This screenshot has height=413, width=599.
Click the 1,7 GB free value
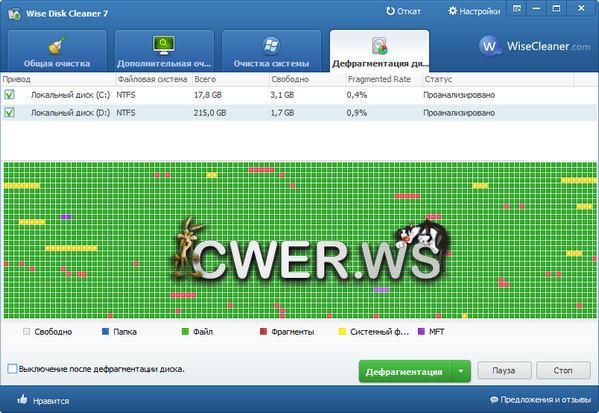pyautogui.click(x=282, y=113)
